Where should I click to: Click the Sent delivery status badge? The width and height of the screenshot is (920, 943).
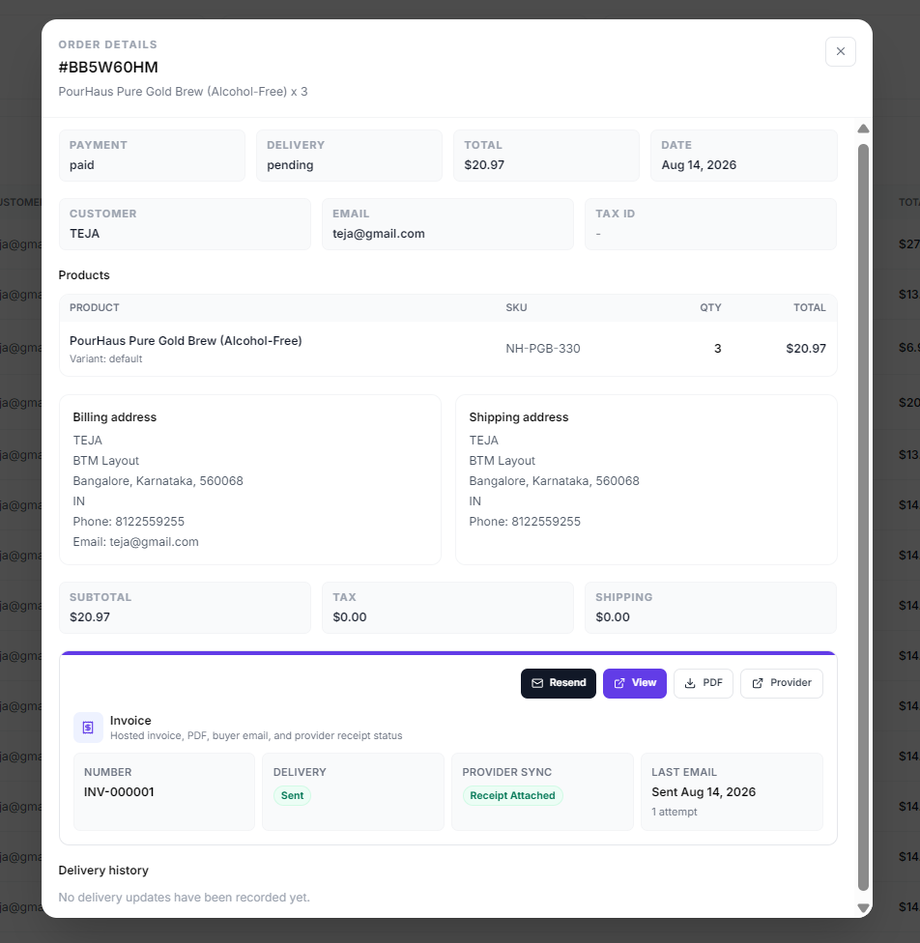[292, 795]
